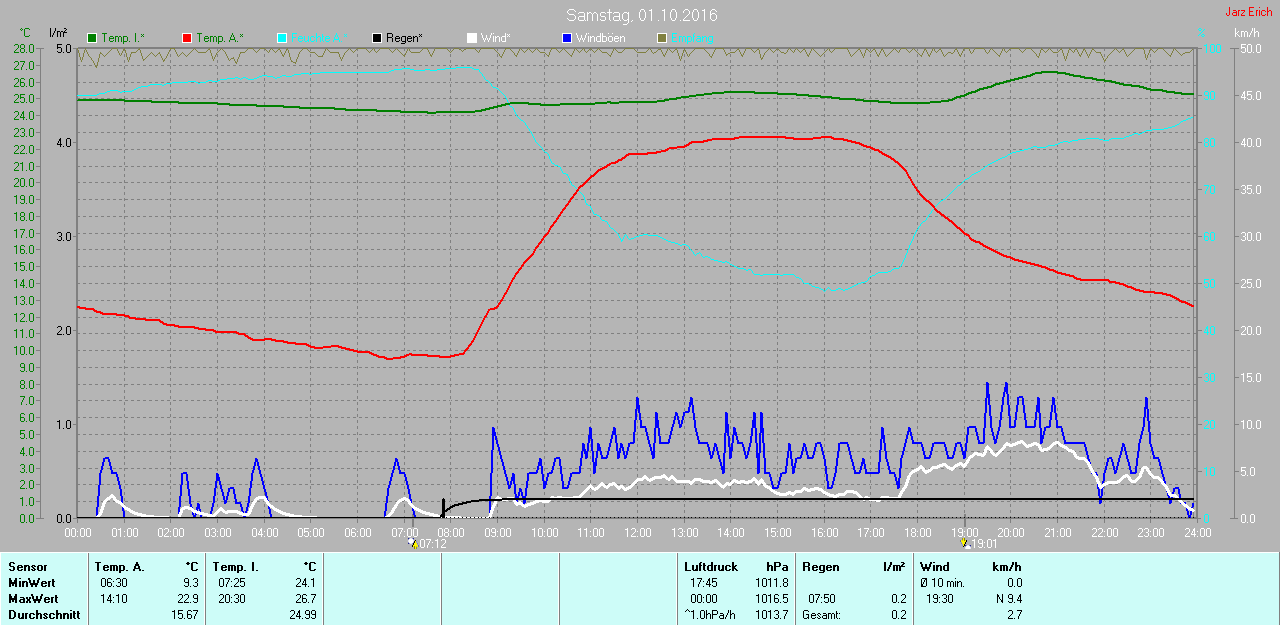Click the '17:45' pressure minimum time
Image resolution: width=1280 pixels, height=625 pixels.
(x=703, y=583)
